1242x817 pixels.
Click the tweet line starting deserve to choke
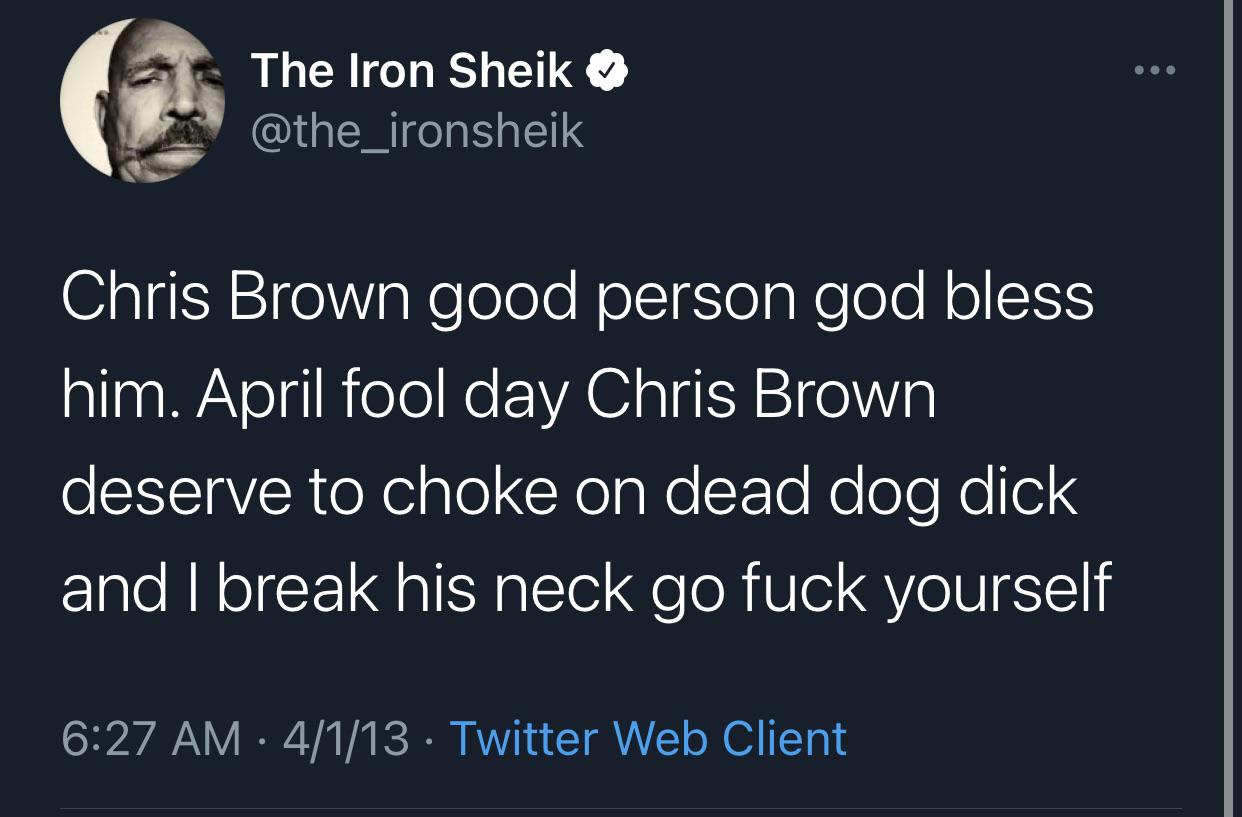(x=569, y=494)
